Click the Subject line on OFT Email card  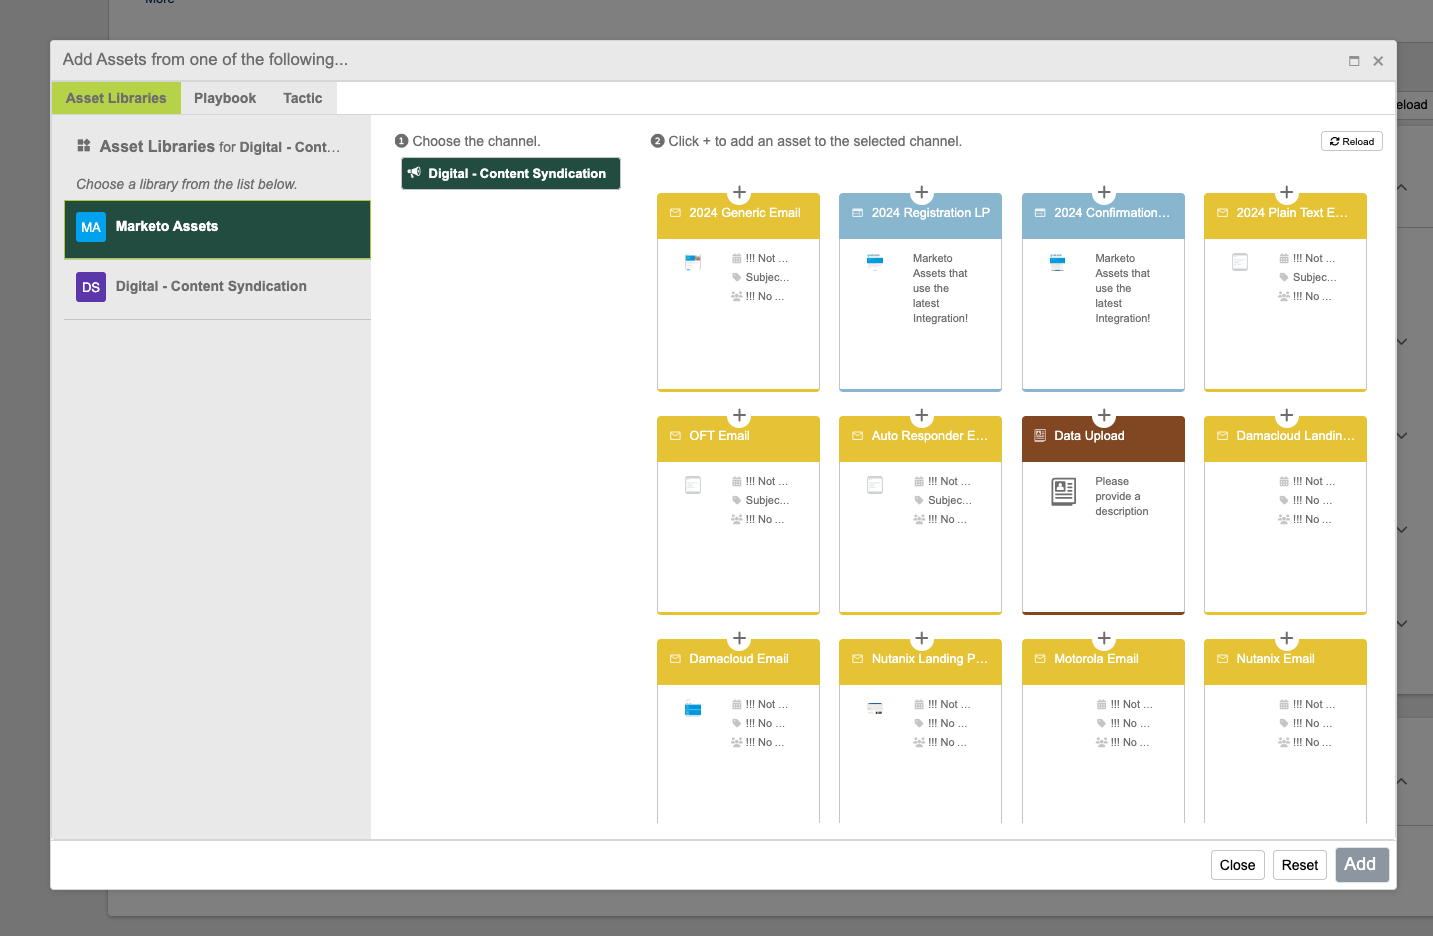click(x=767, y=500)
